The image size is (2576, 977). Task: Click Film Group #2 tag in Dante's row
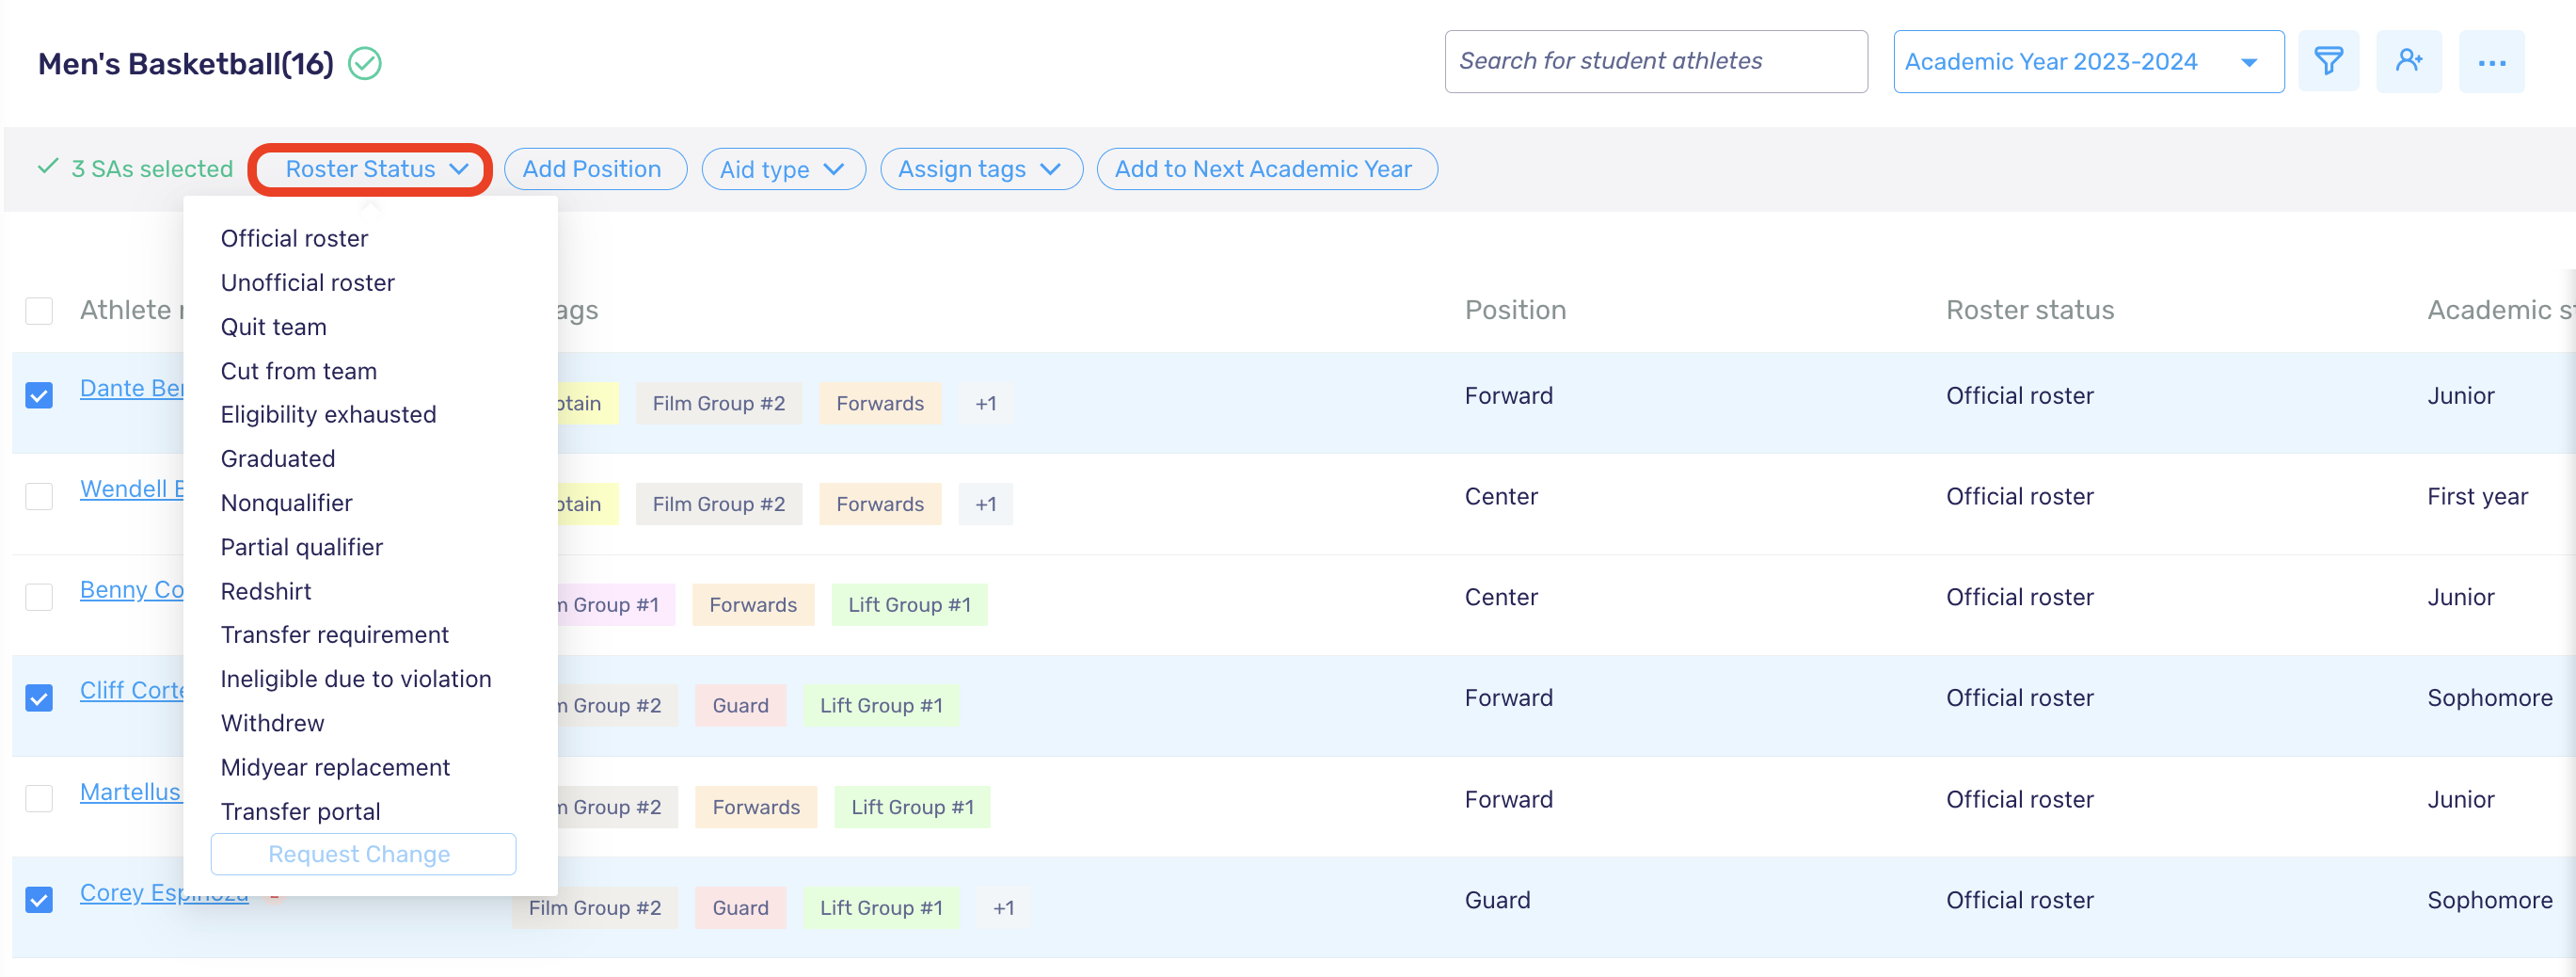click(718, 403)
